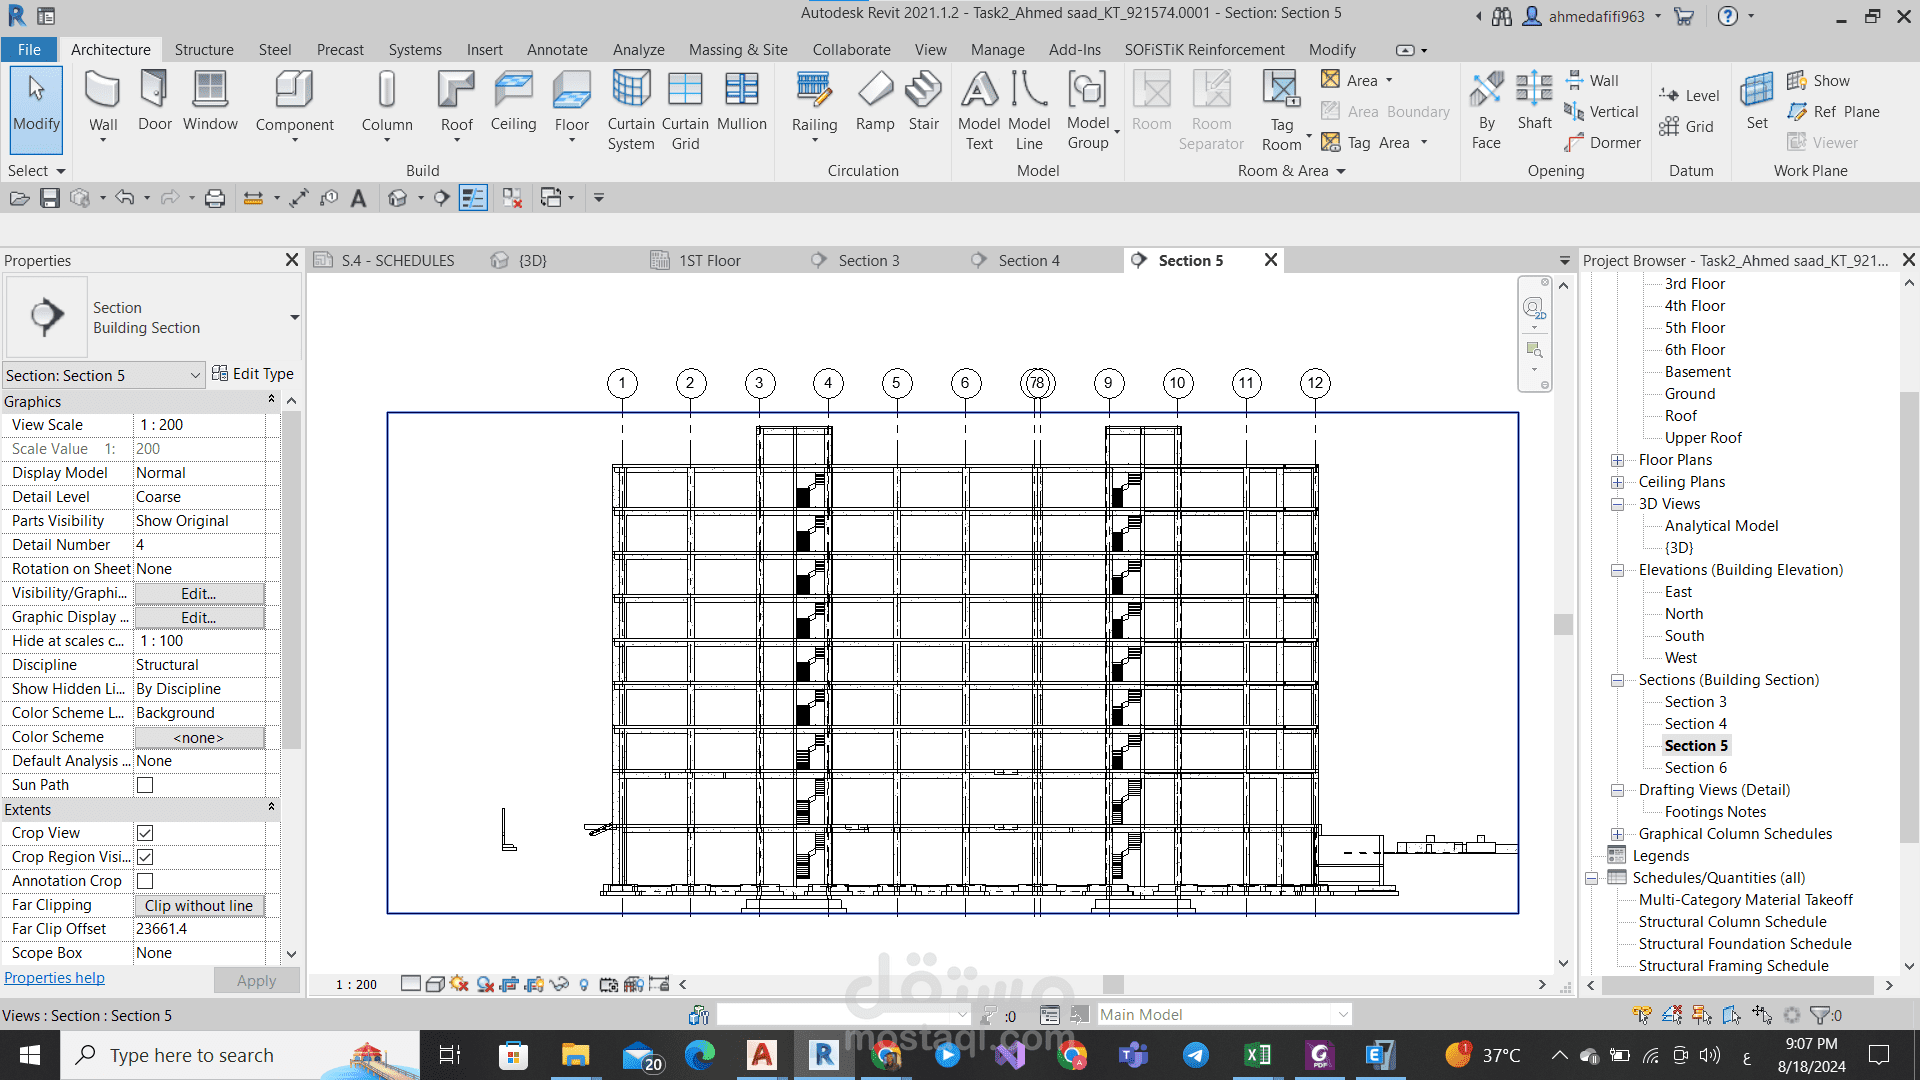Enable the Annotation Crop checkbox
Image resolution: width=1920 pixels, height=1080 pixels.
point(145,881)
